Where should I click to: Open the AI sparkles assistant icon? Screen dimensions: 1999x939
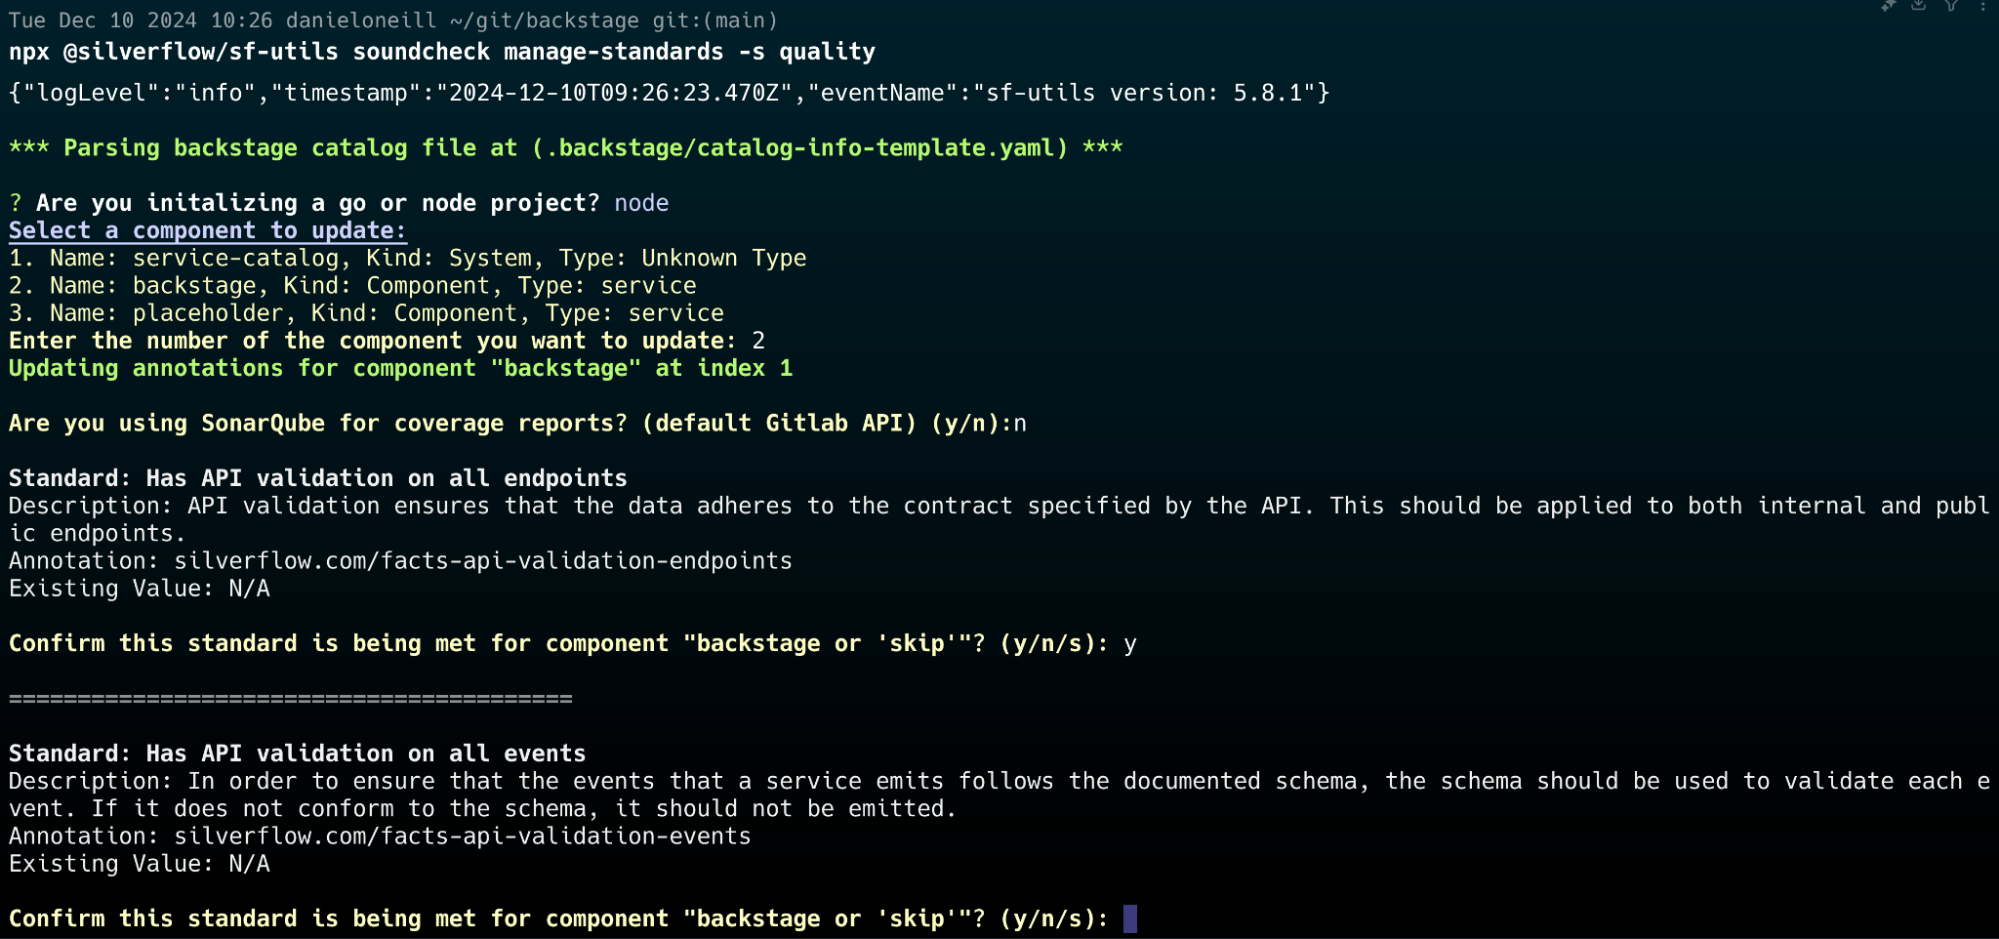[x=1888, y=6]
